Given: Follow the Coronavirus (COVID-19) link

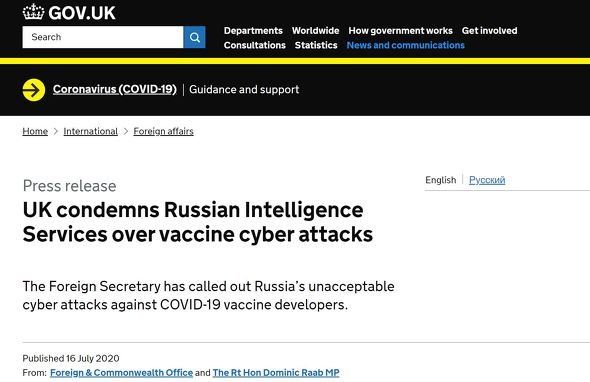Looking at the screenshot, I should pos(115,90).
